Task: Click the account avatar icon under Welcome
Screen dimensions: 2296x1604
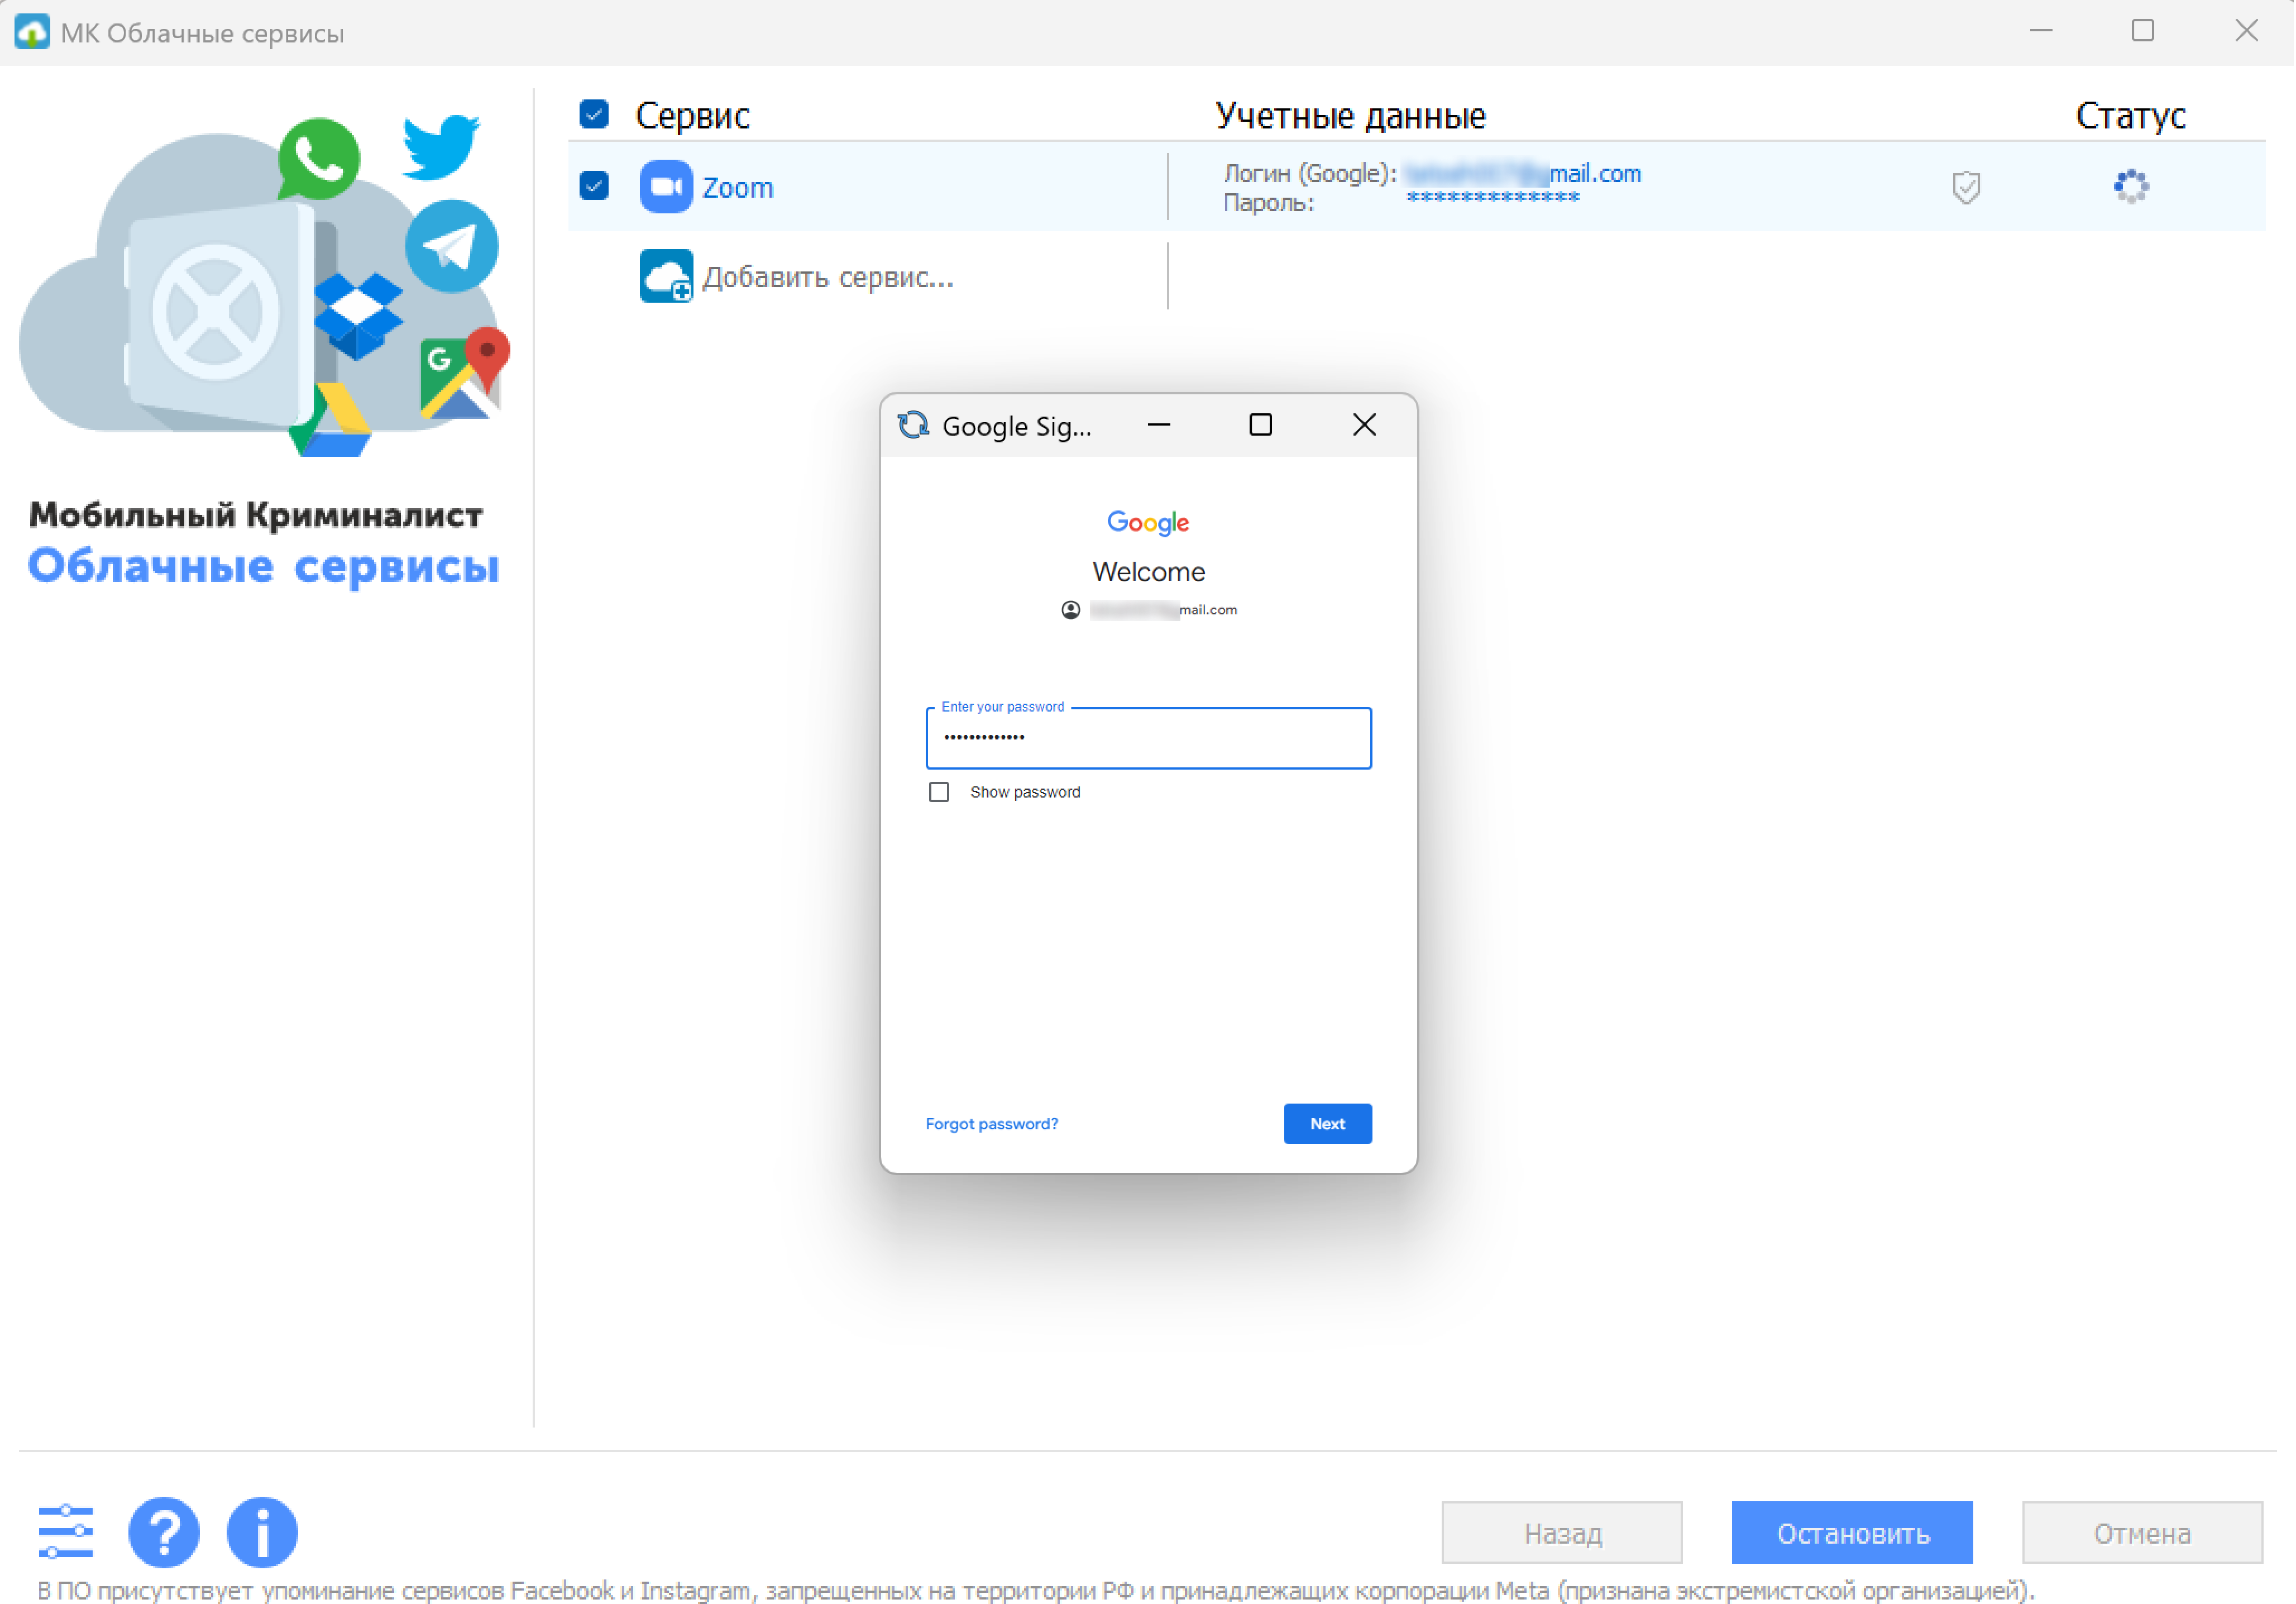Action: (x=1070, y=610)
